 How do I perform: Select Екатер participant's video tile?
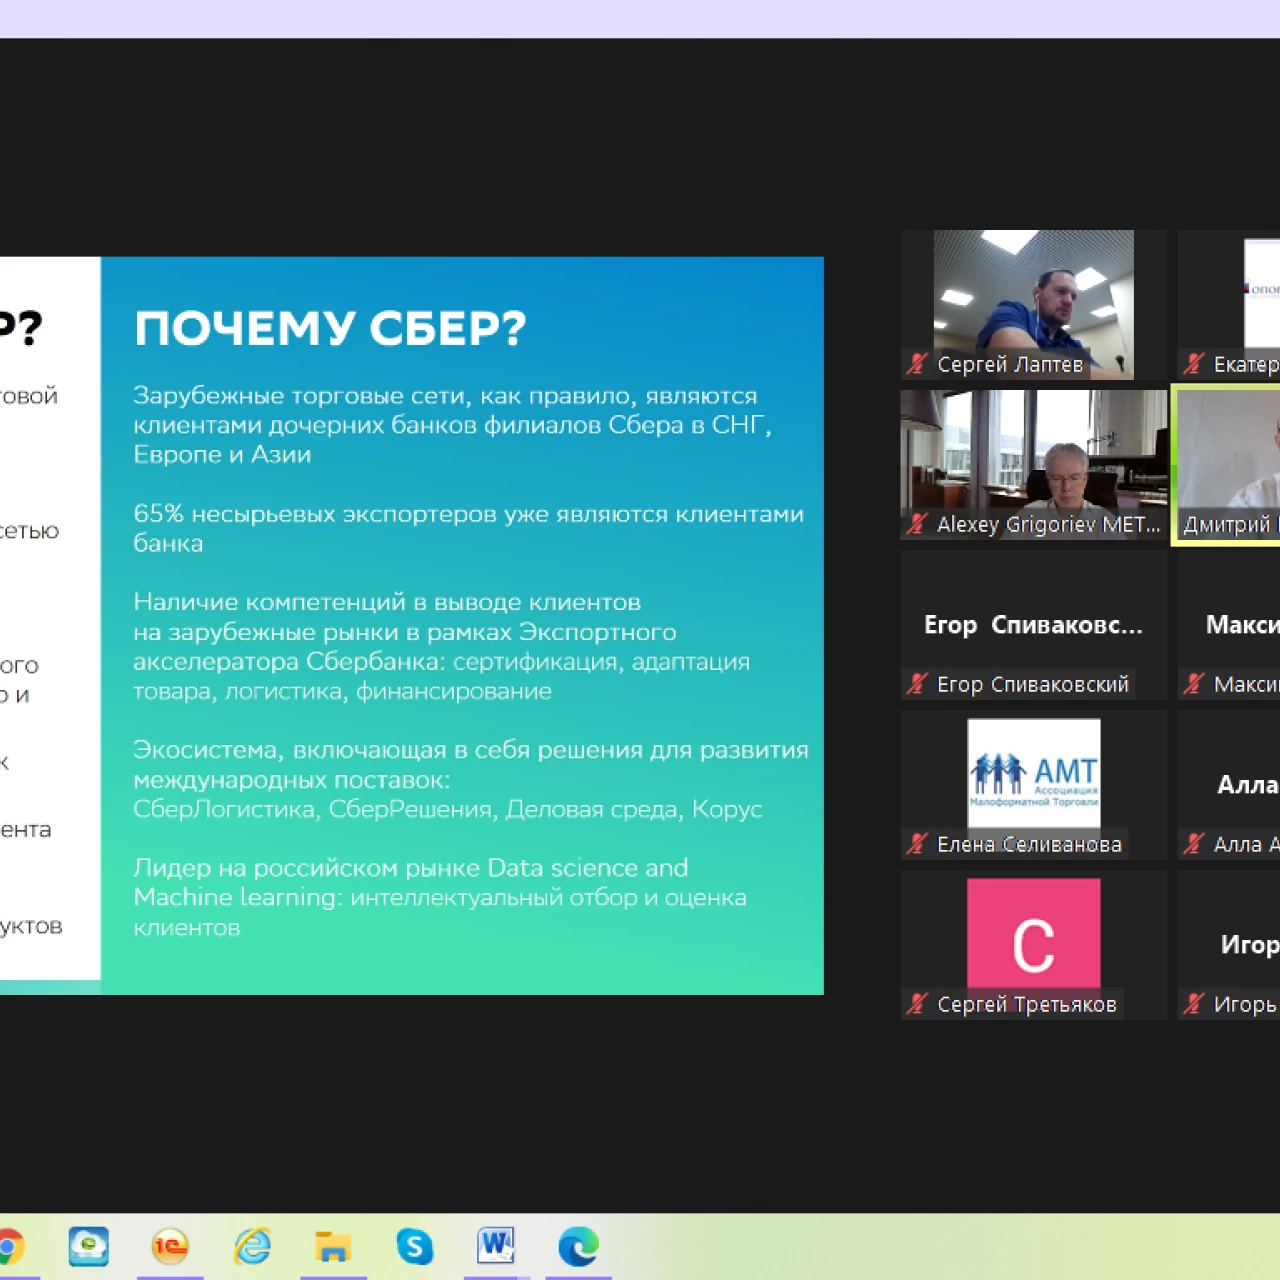[1229, 305]
